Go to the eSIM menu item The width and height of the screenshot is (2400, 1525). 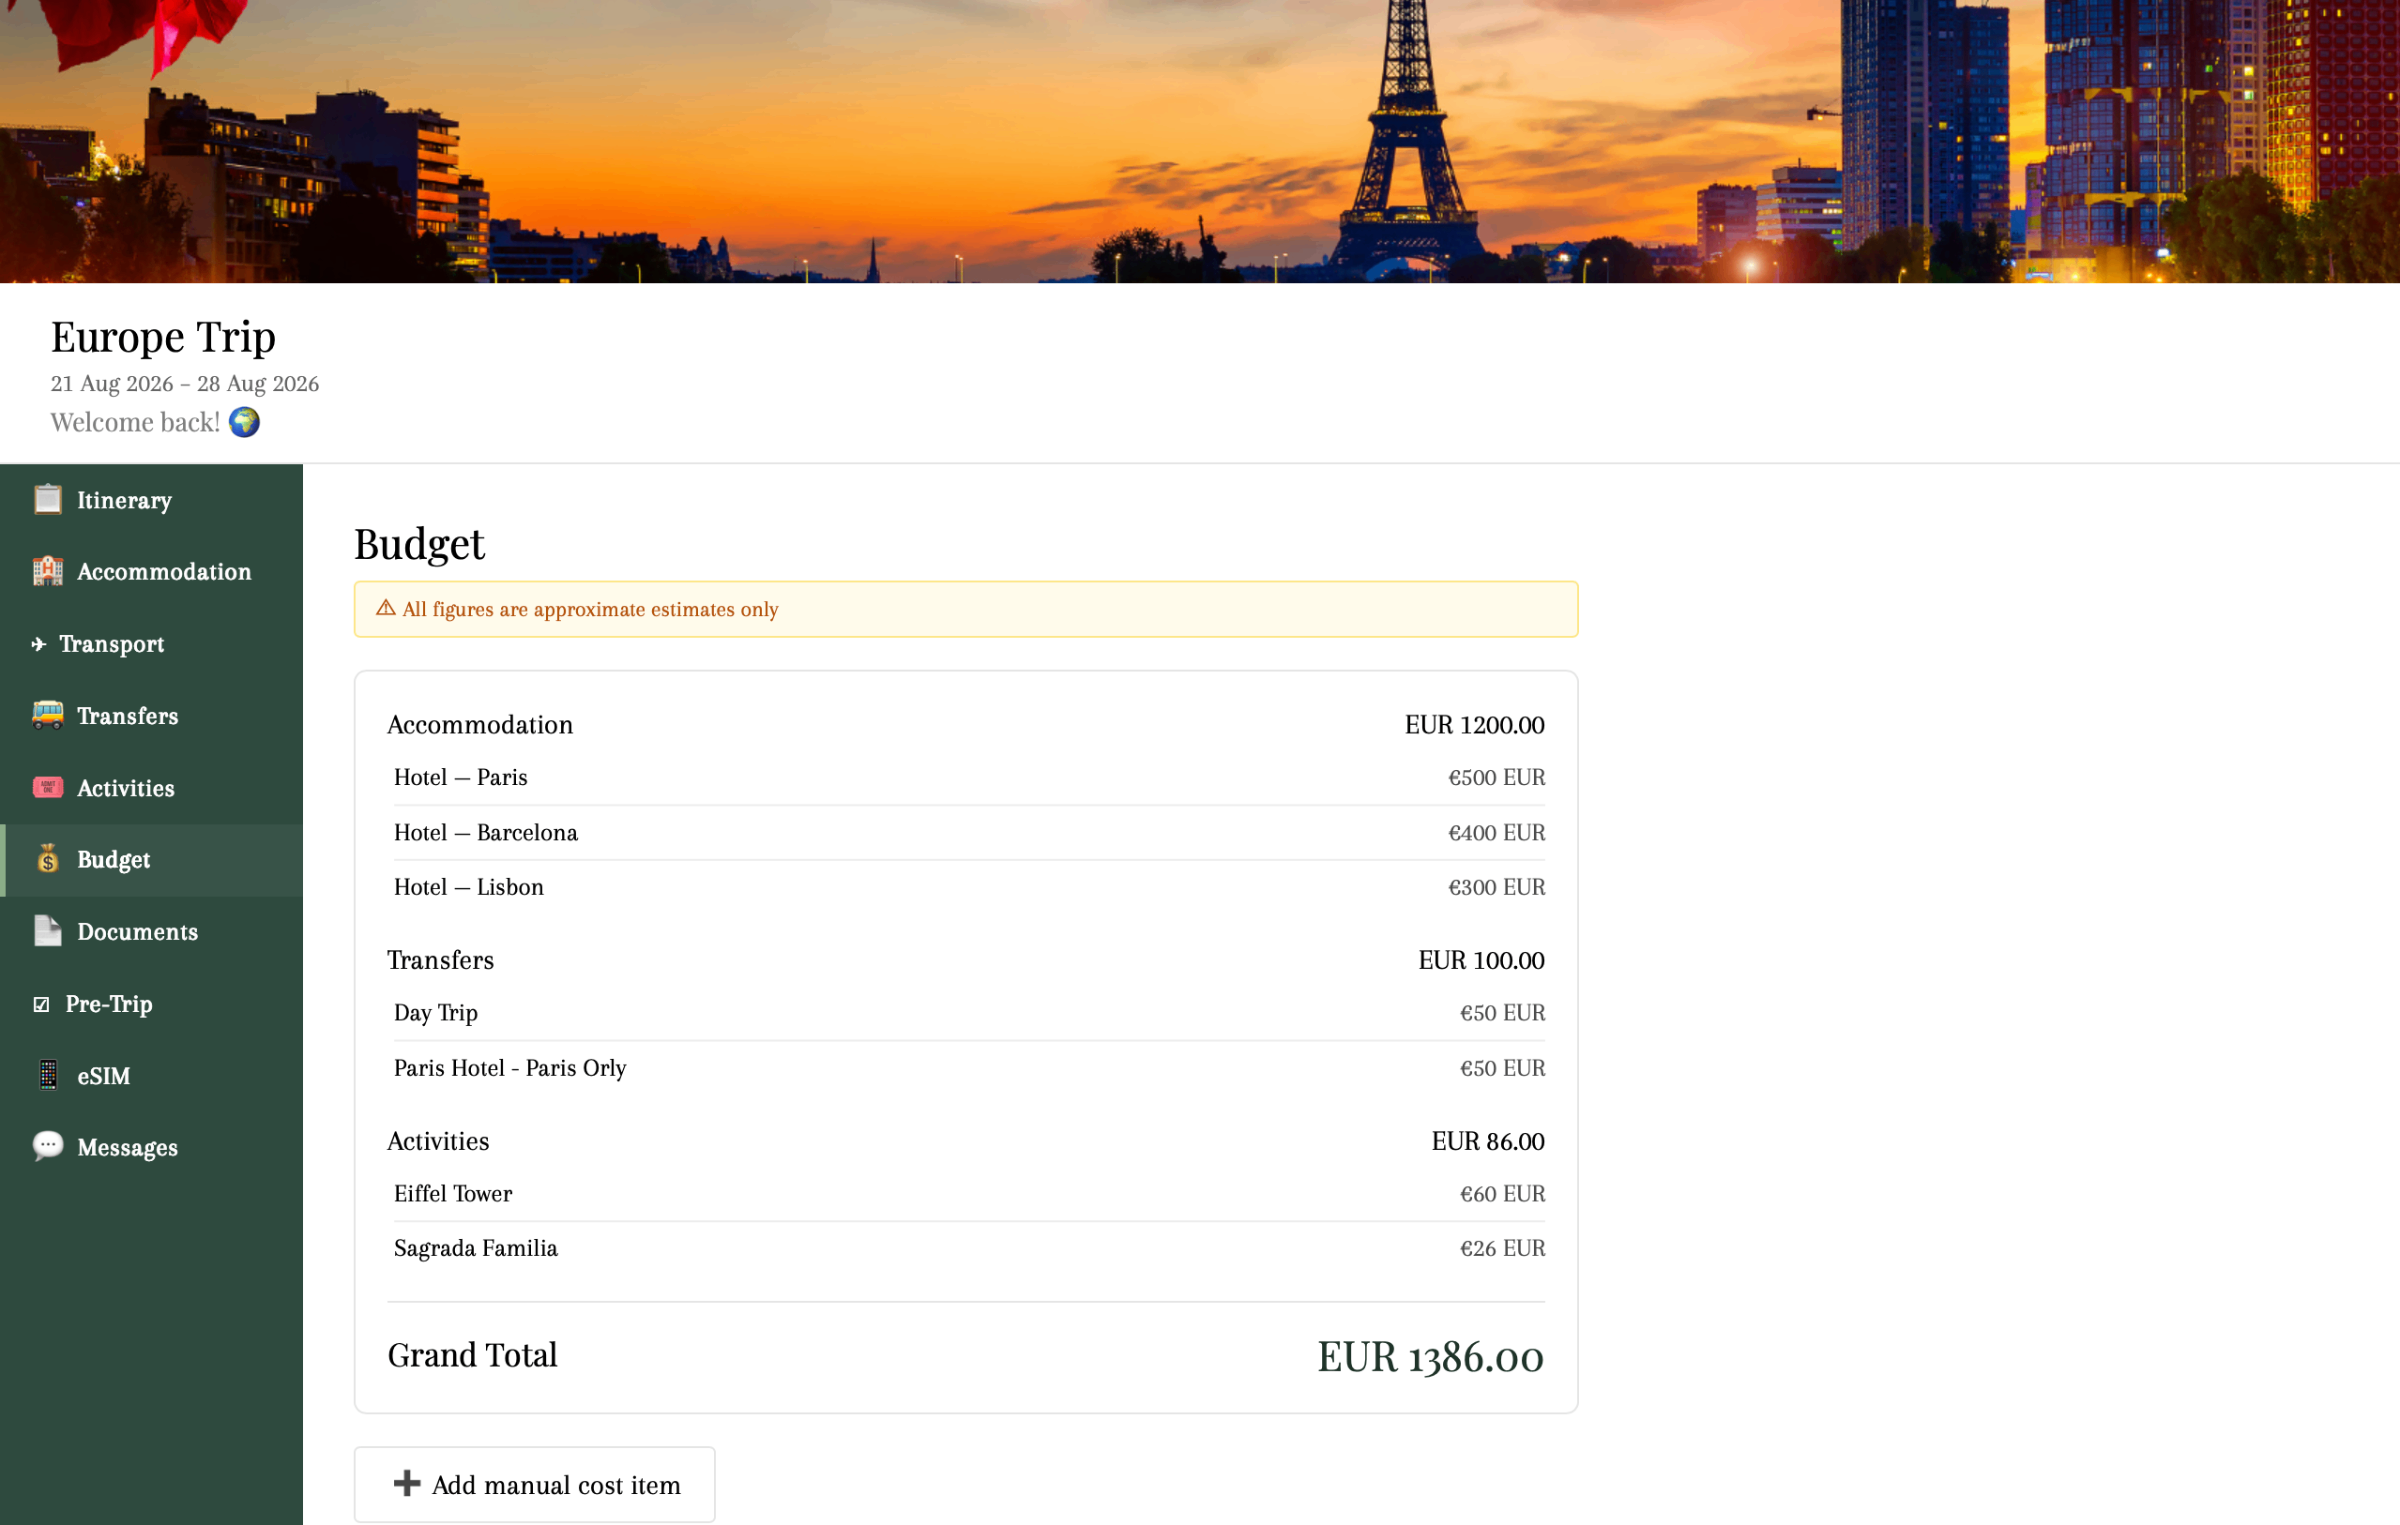[152, 1076]
